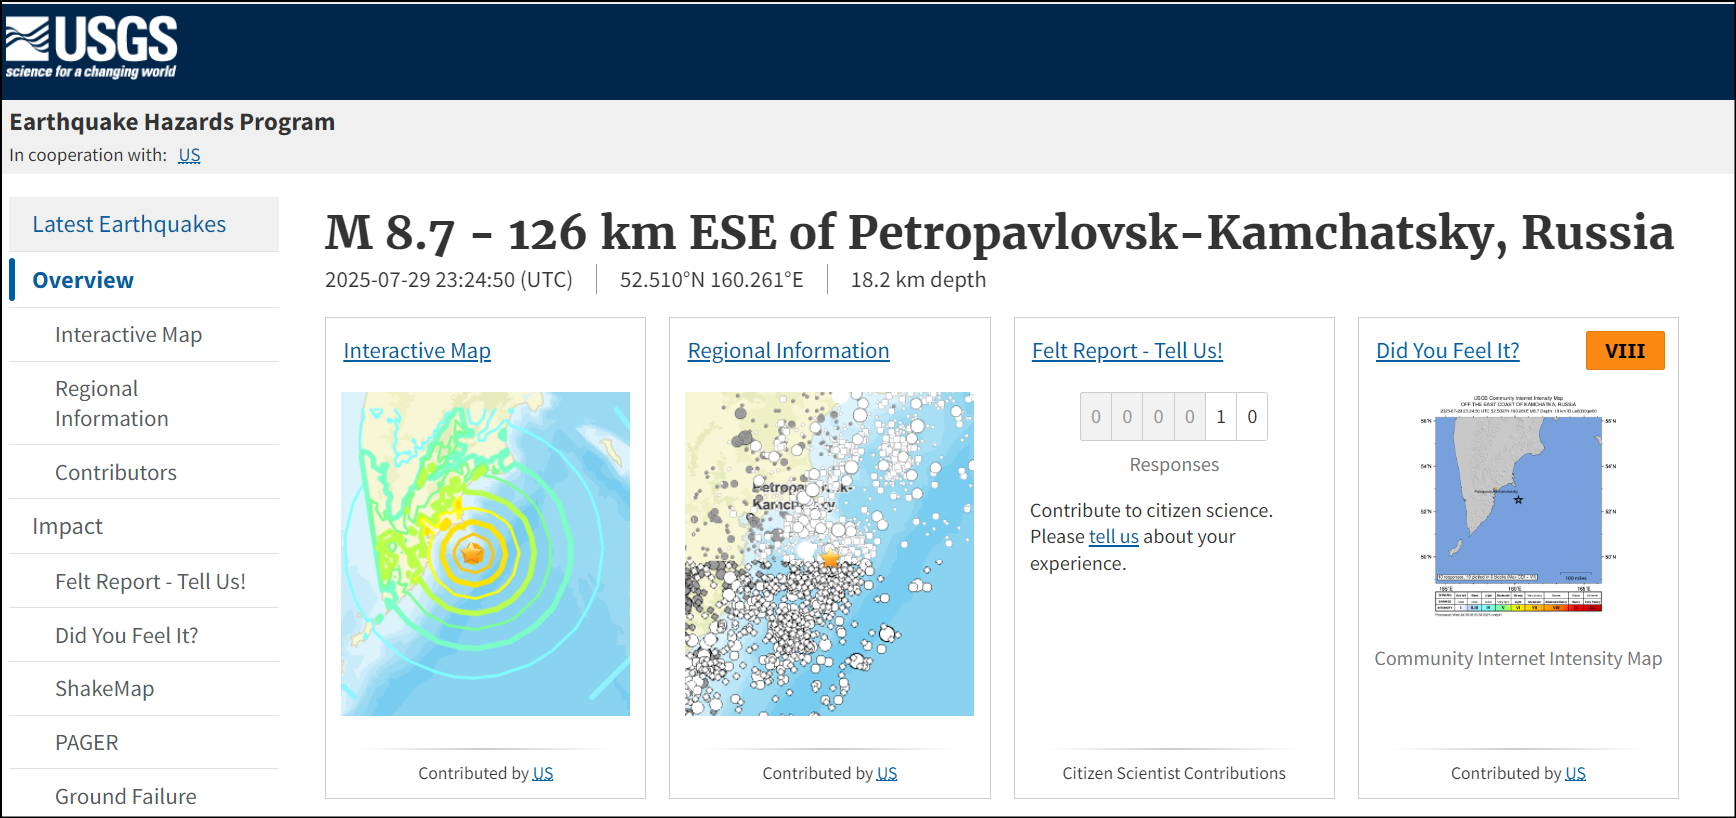Screen dimensions: 1736x818
Task: Open the Impact sidebar section
Action: 67,526
